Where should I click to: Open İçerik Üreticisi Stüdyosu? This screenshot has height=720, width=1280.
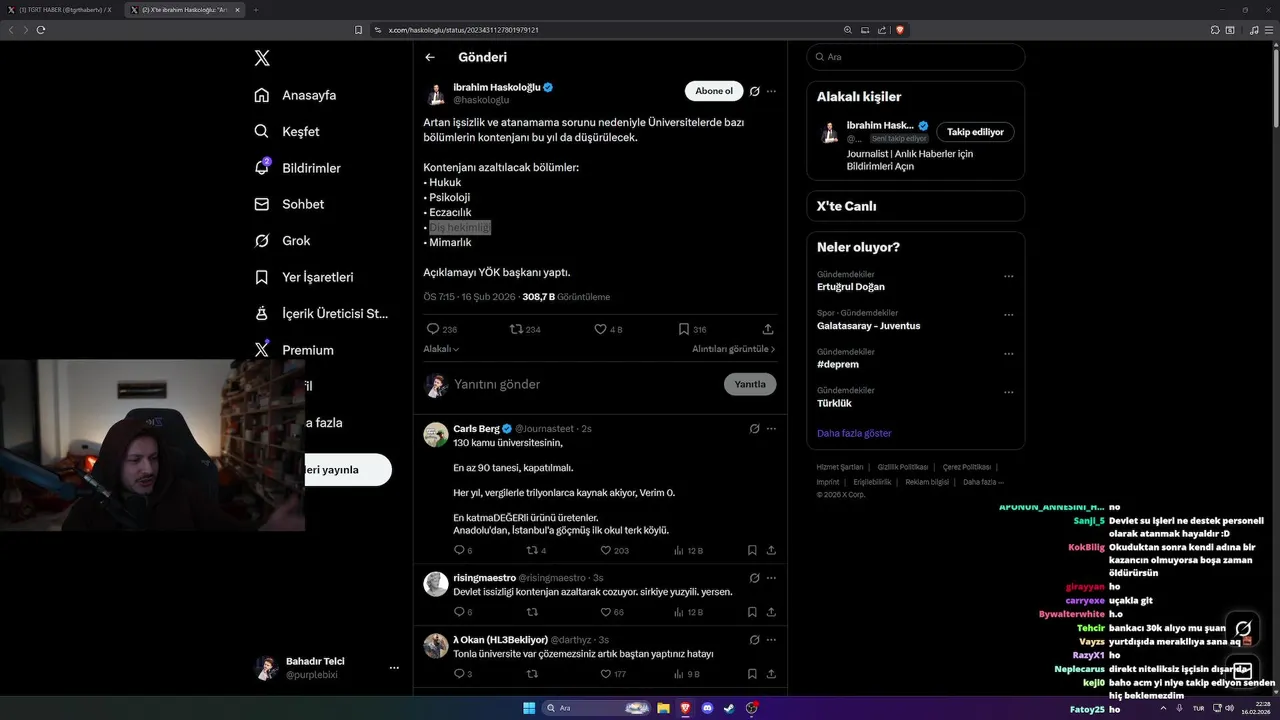pos(321,313)
